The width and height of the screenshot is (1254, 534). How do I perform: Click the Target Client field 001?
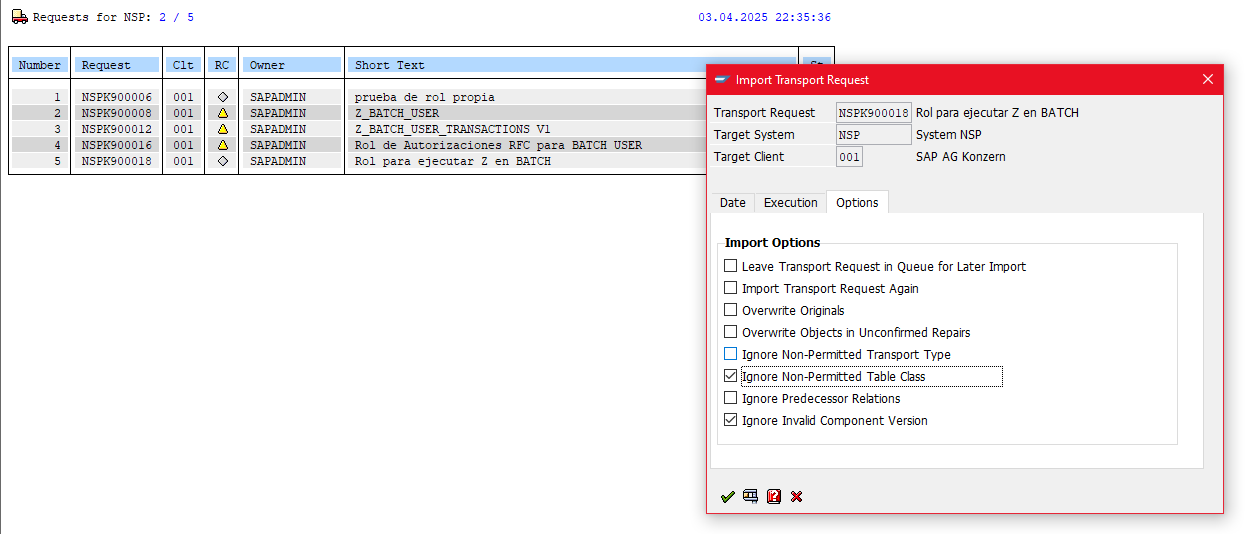tap(849, 157)
